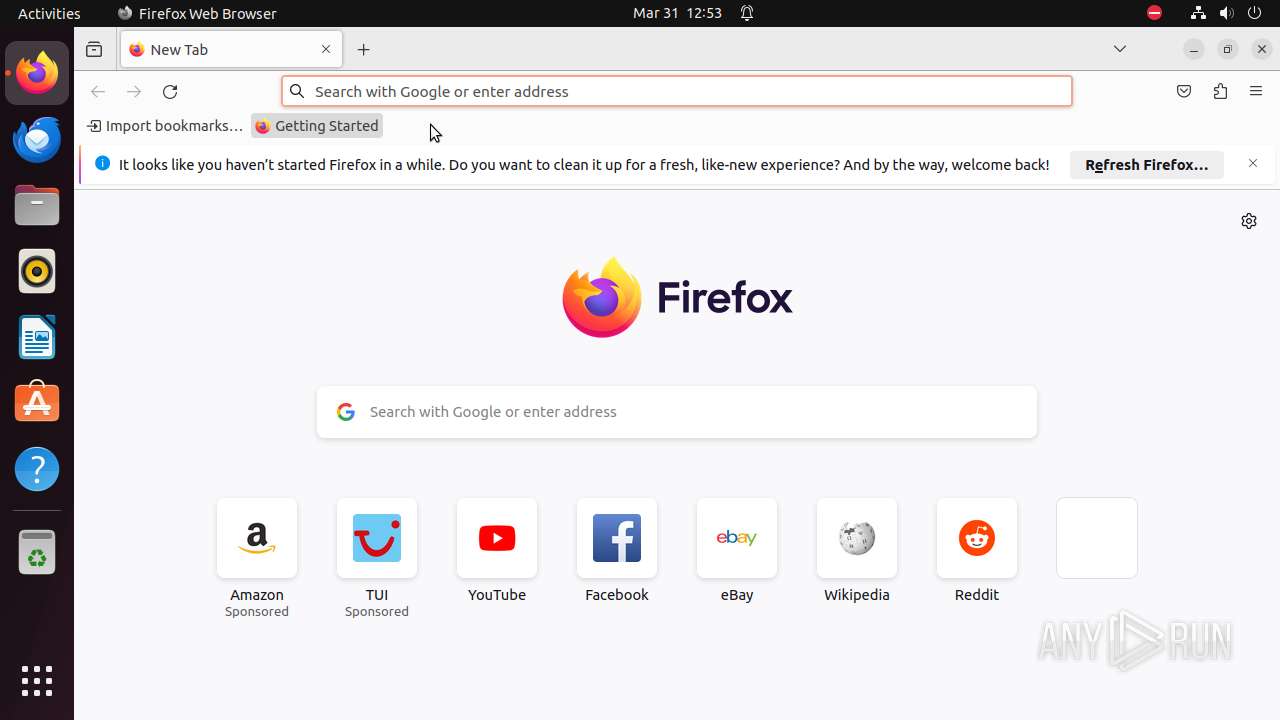Launch LibreOffice Writer from the dock

coord(37,337)
